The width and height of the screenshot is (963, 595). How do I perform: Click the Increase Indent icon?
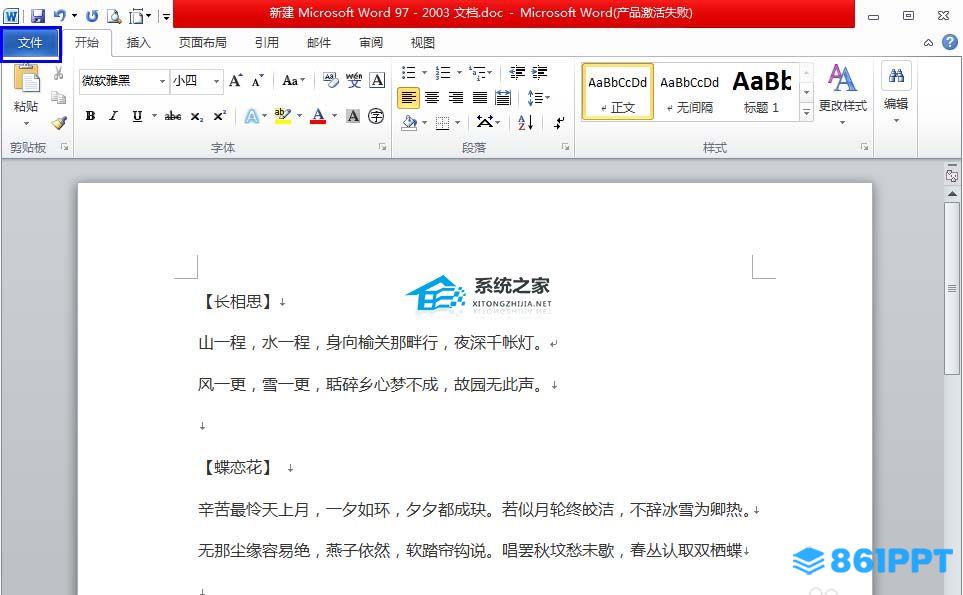540,72
